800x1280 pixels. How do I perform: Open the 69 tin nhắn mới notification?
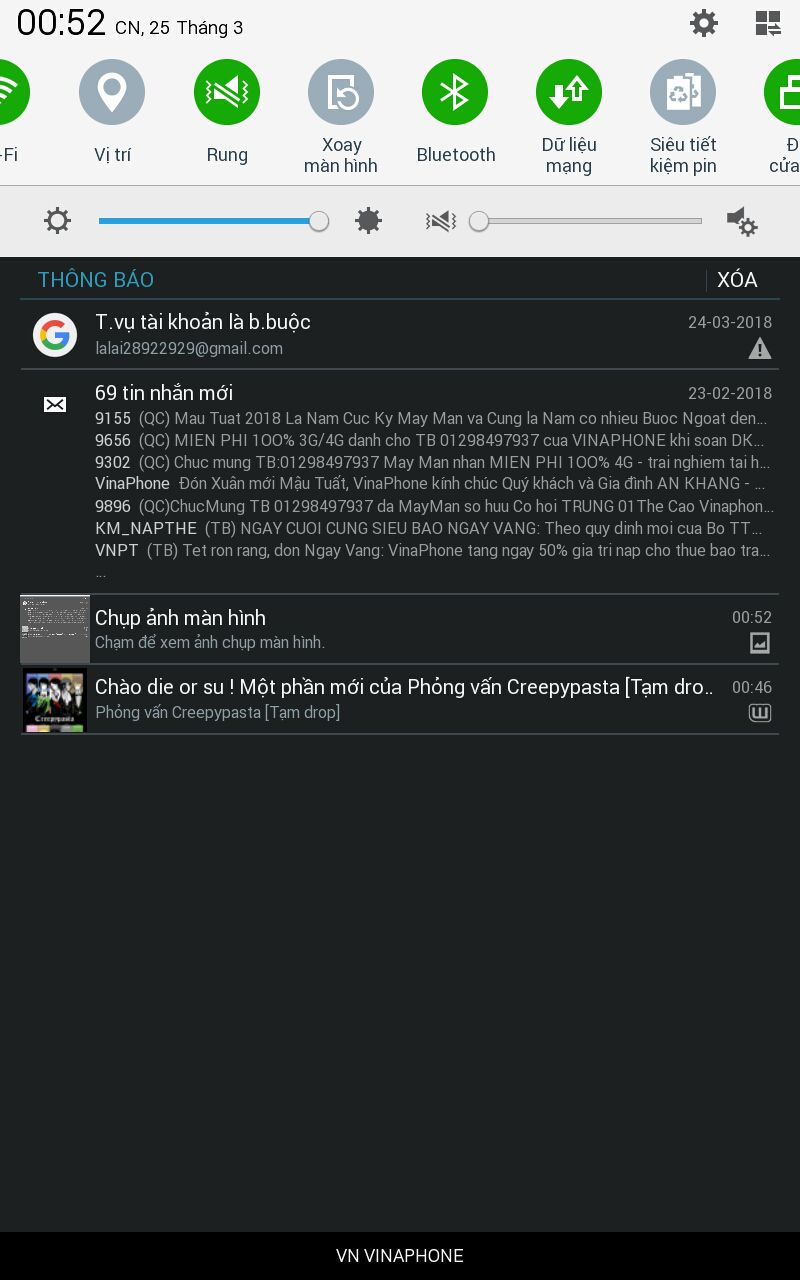(400, 481)
